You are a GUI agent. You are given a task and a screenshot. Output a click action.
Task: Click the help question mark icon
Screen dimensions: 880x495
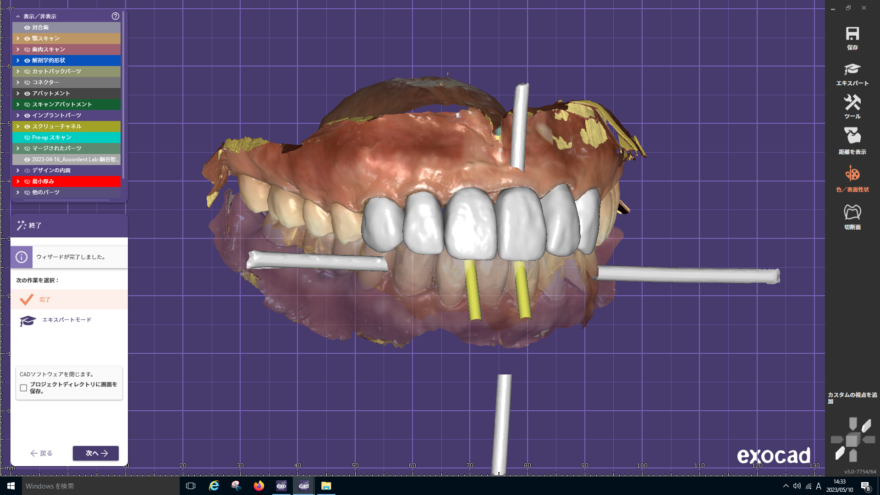click(115, 16)
